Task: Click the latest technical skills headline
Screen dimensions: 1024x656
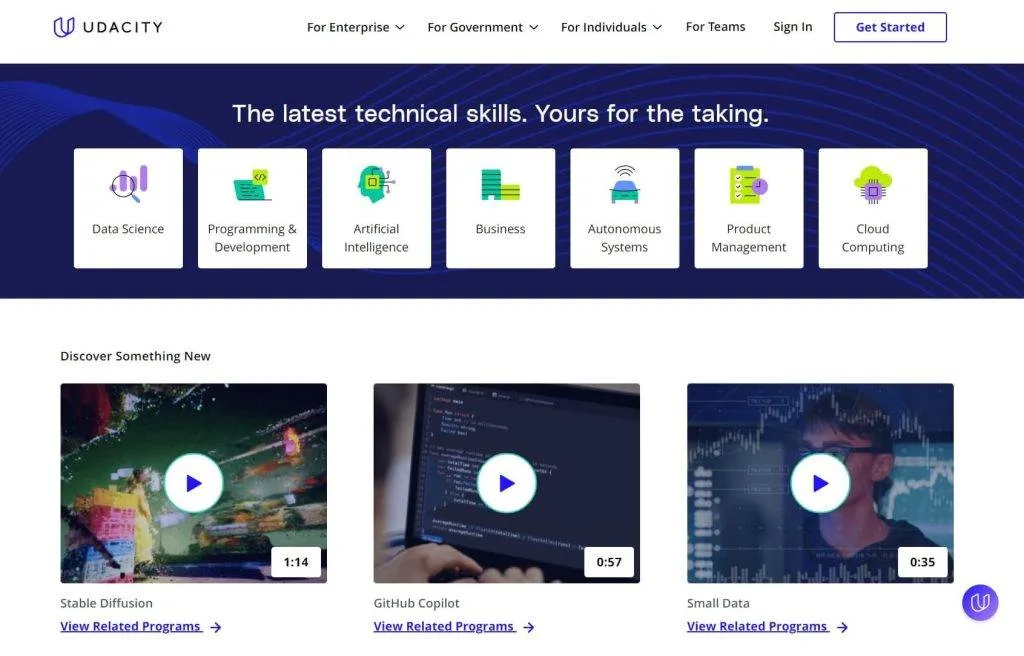Action: 500,114
